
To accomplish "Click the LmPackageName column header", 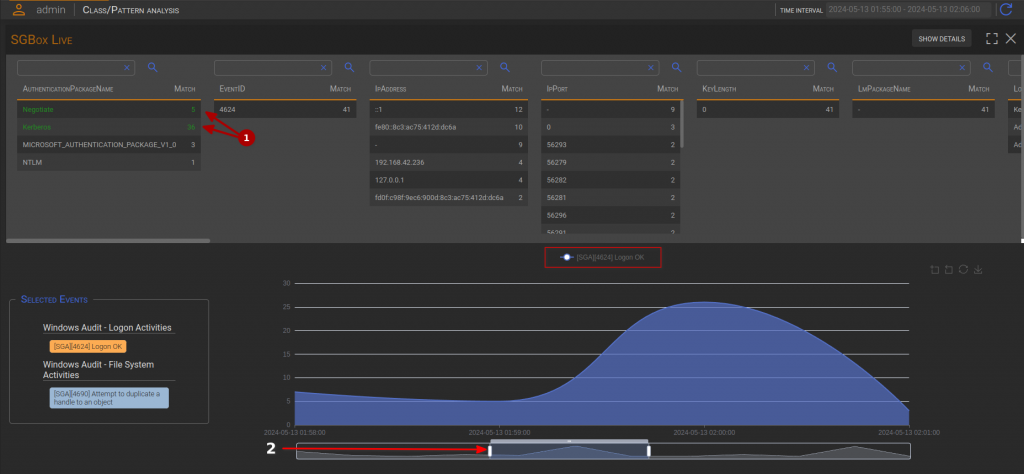I will 884,89.
